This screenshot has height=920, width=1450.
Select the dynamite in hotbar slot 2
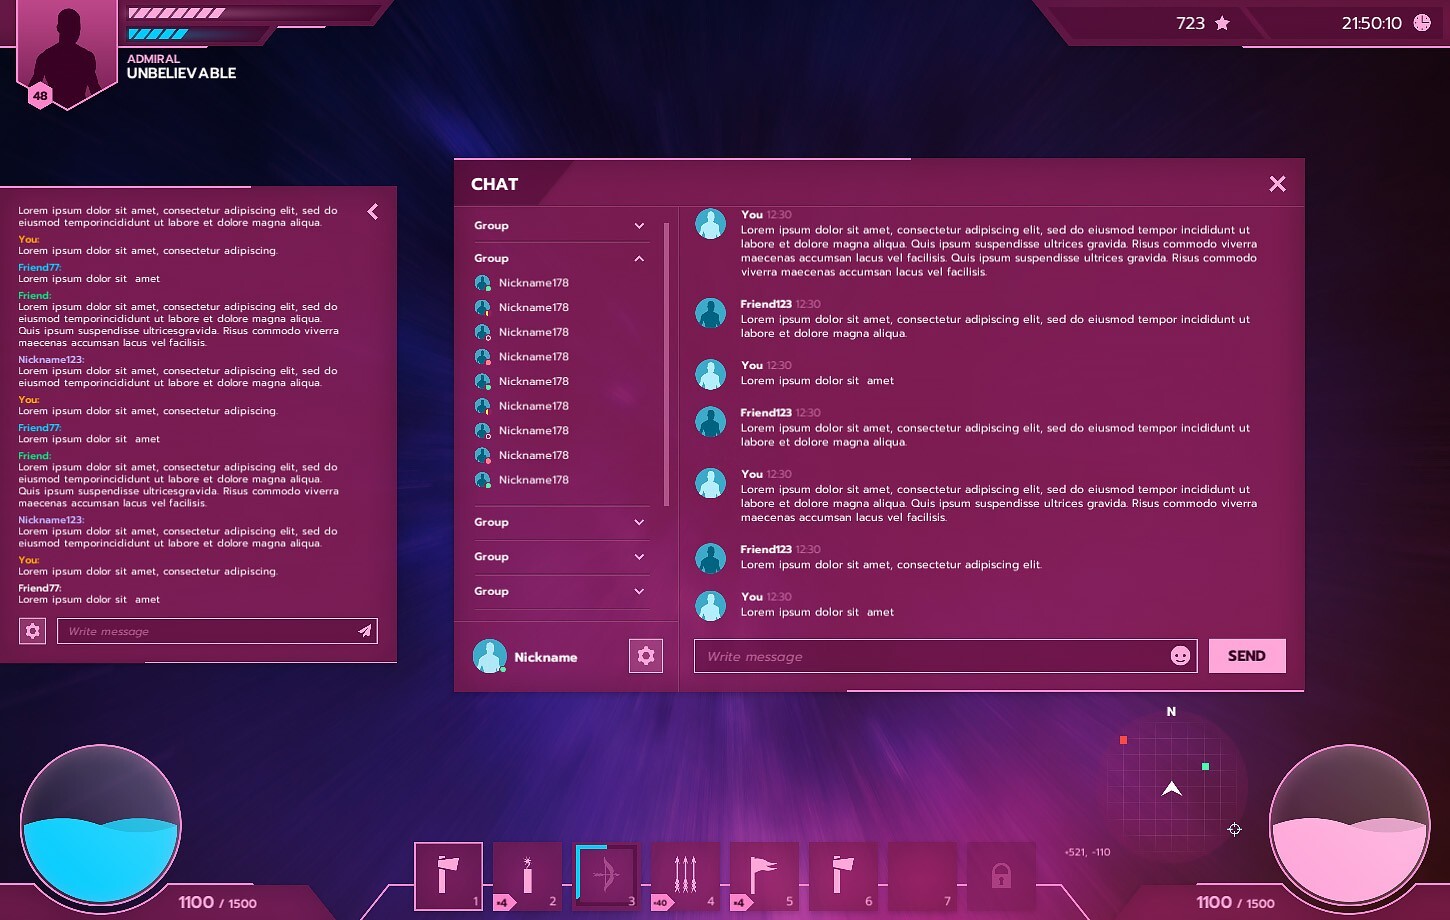tap(527, 876)
